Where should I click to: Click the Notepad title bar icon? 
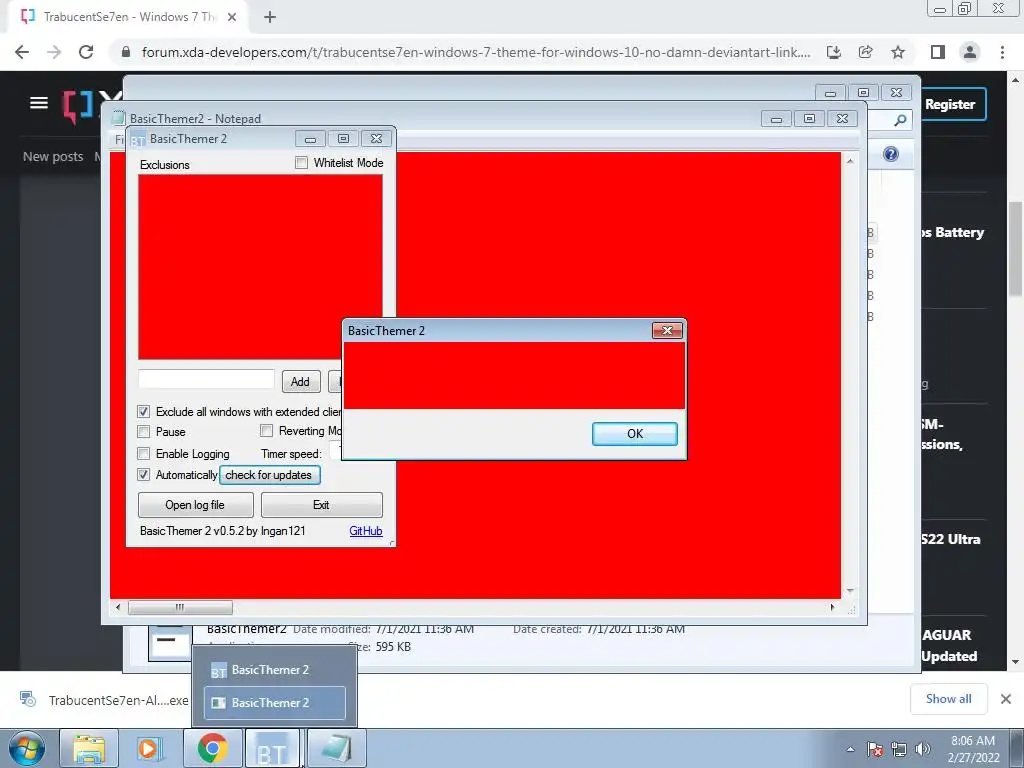[118, 118]
